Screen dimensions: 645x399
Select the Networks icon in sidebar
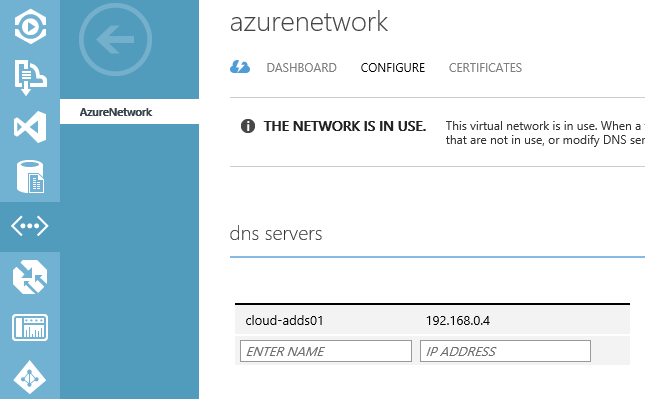(x=30, y=226)
